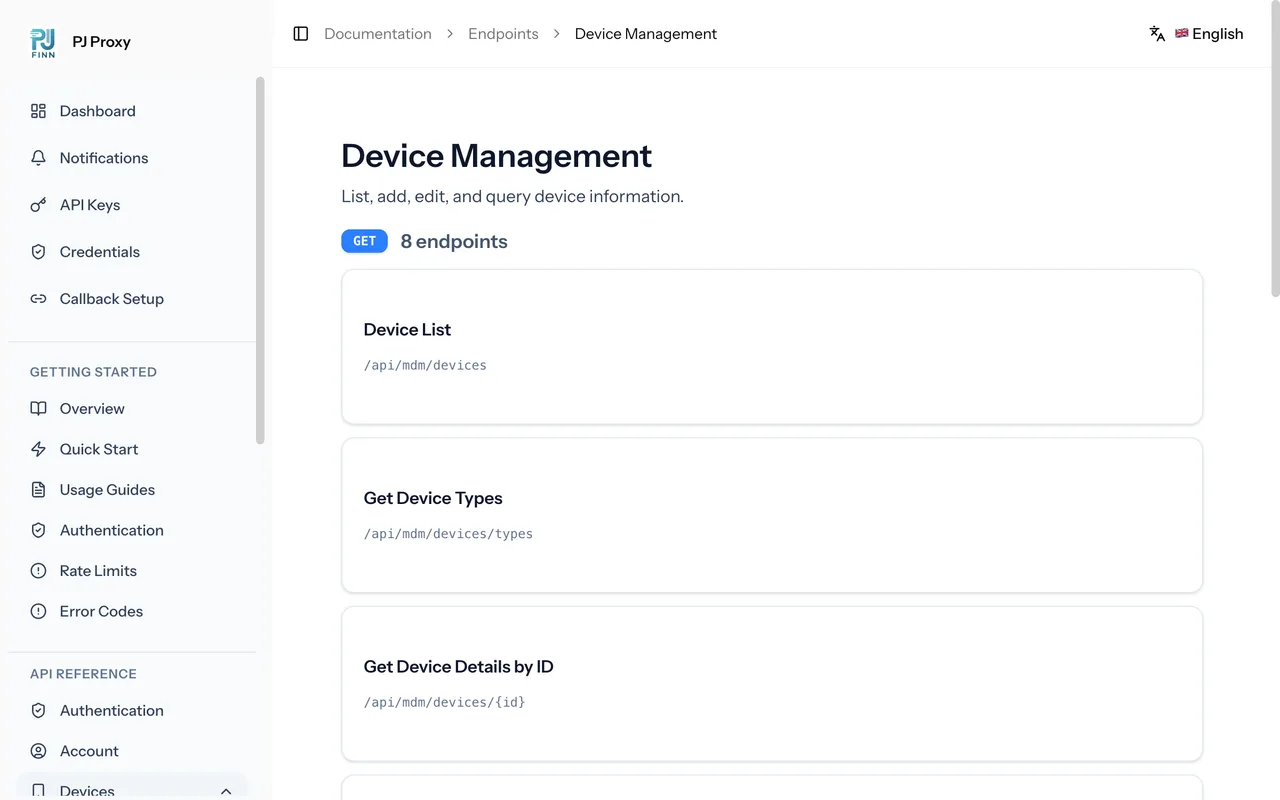Click the Documentation breadcrumb link
This screenshot has height=800, width=1280.
(378, 34)
